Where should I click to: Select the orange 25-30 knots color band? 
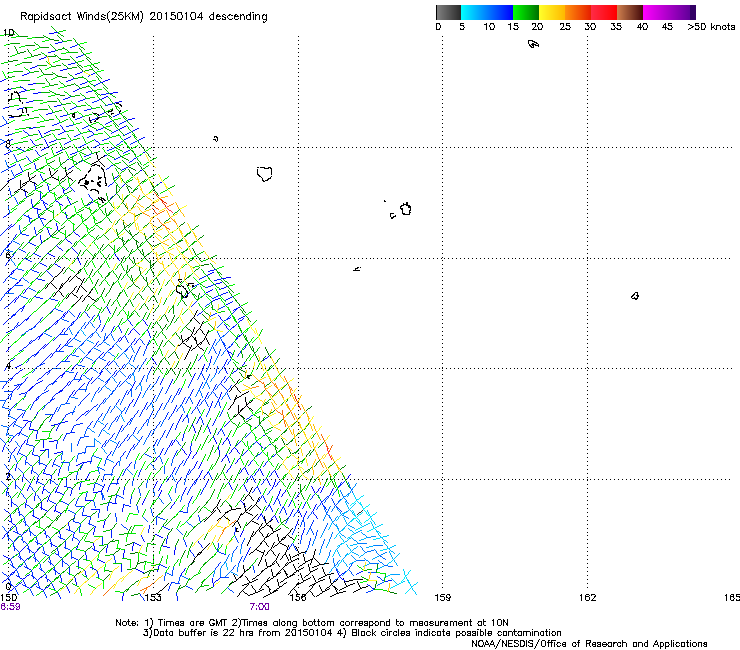(578, 12)
